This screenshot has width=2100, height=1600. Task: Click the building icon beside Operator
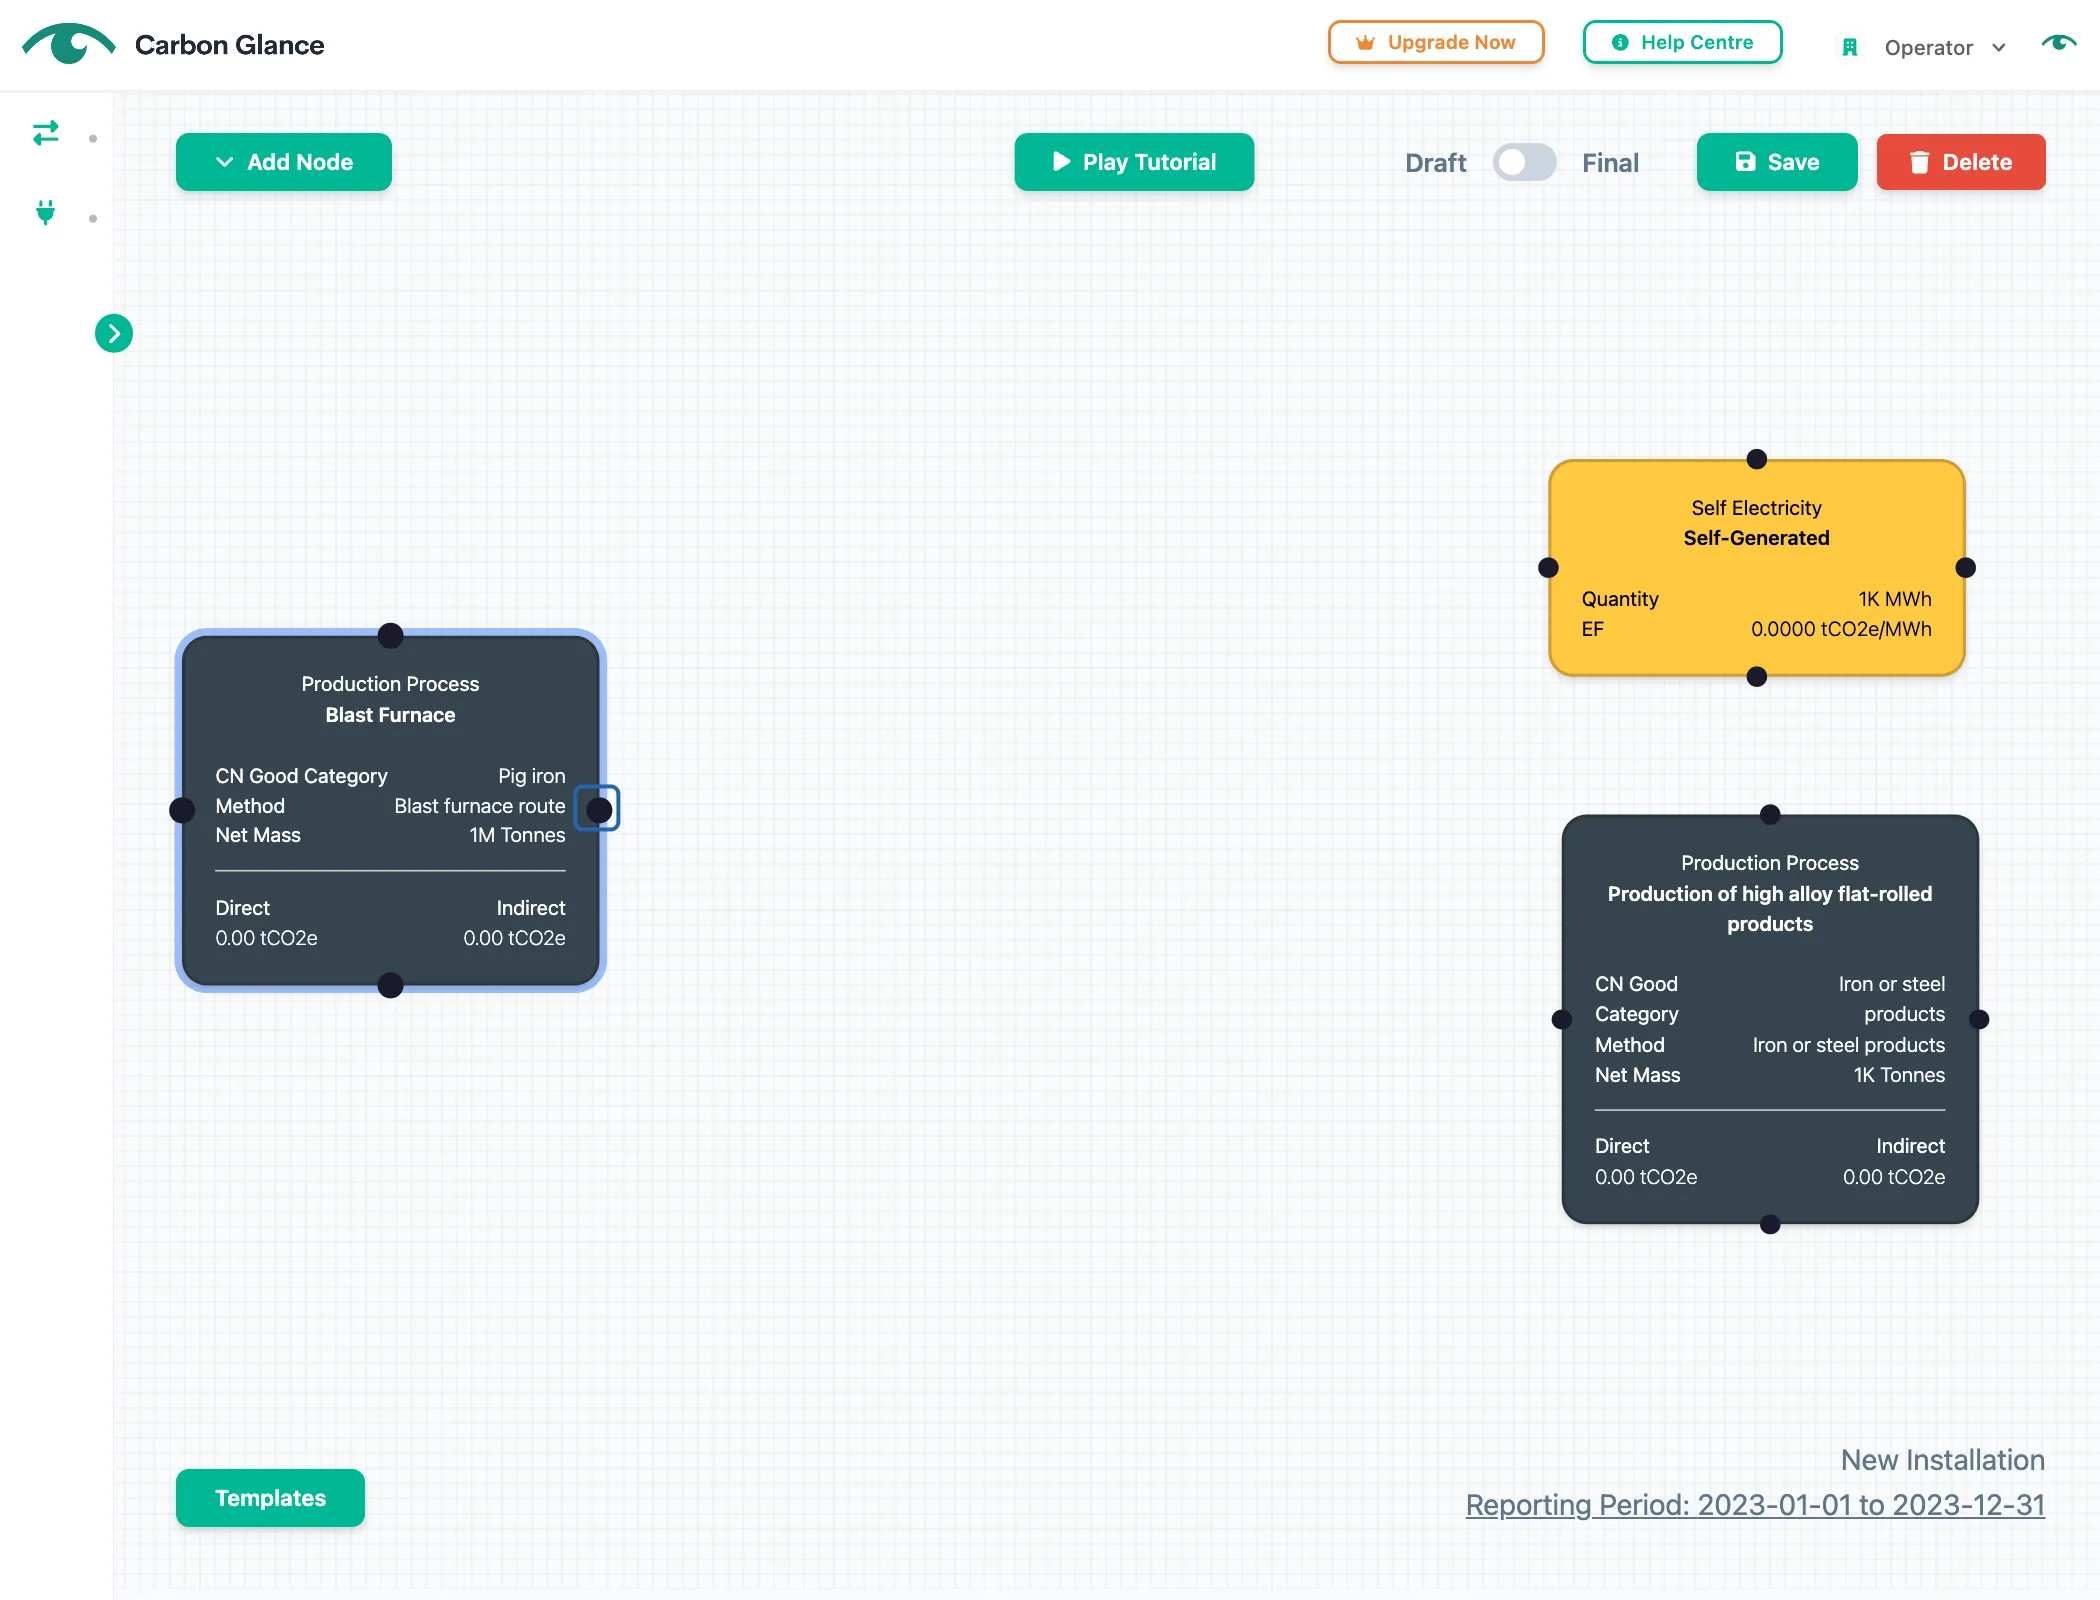click(x=1849, y=47)
